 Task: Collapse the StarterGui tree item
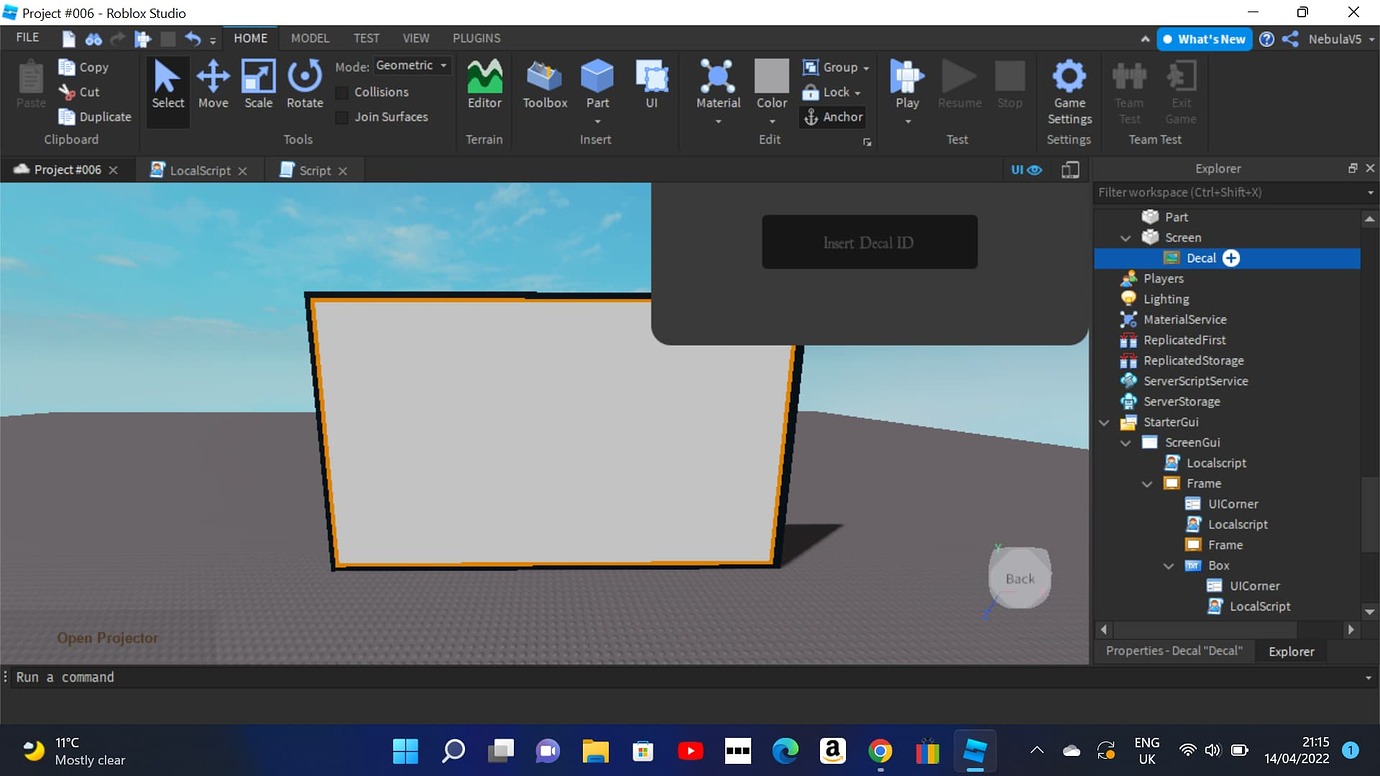click(x=1104, y=422)
